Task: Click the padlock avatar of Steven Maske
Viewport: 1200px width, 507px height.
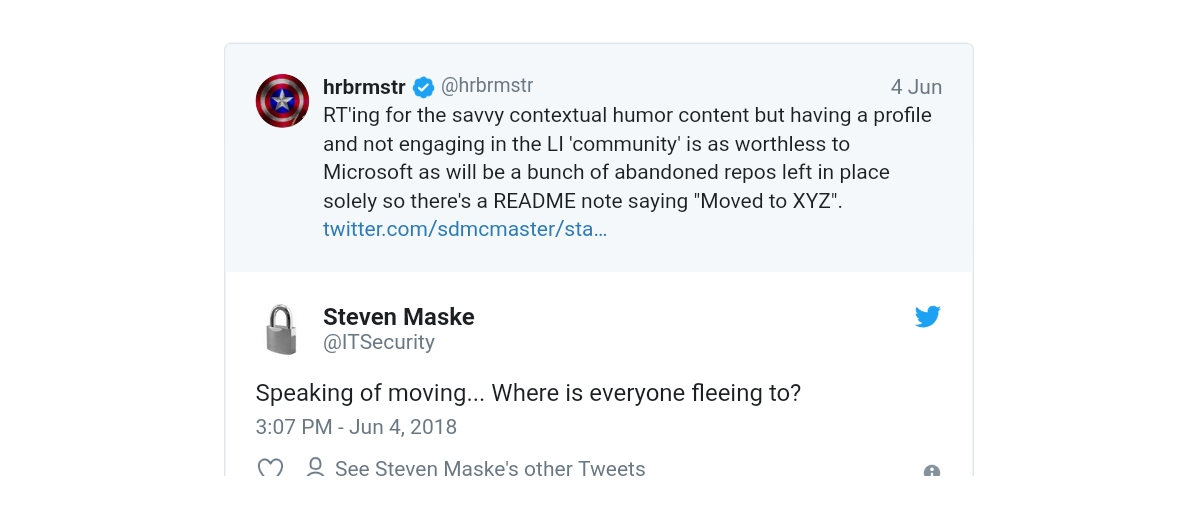Action: (x=282, y=329)
